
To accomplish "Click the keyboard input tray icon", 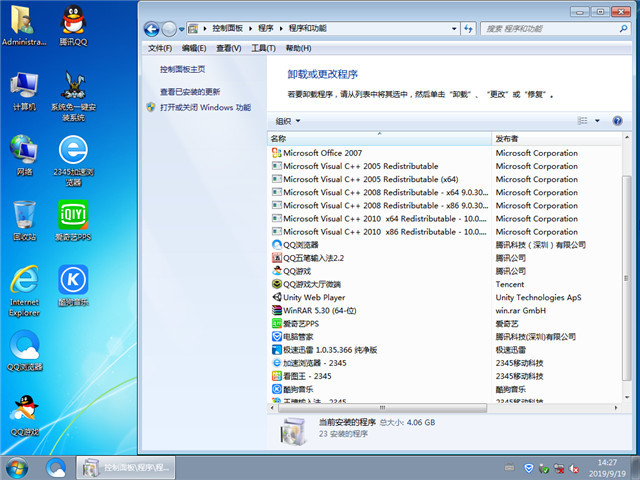I will pos(509,467).
